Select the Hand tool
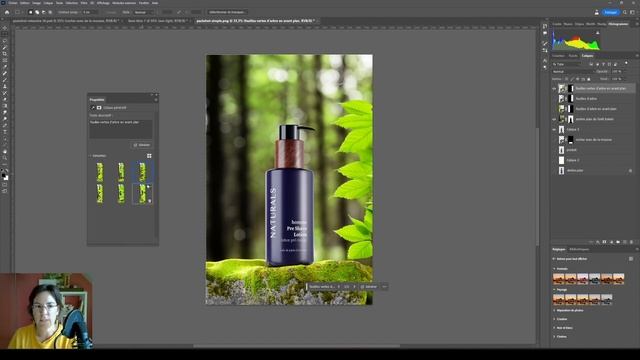The width and height of the screenshot is (640, 360). coord(4,151)
